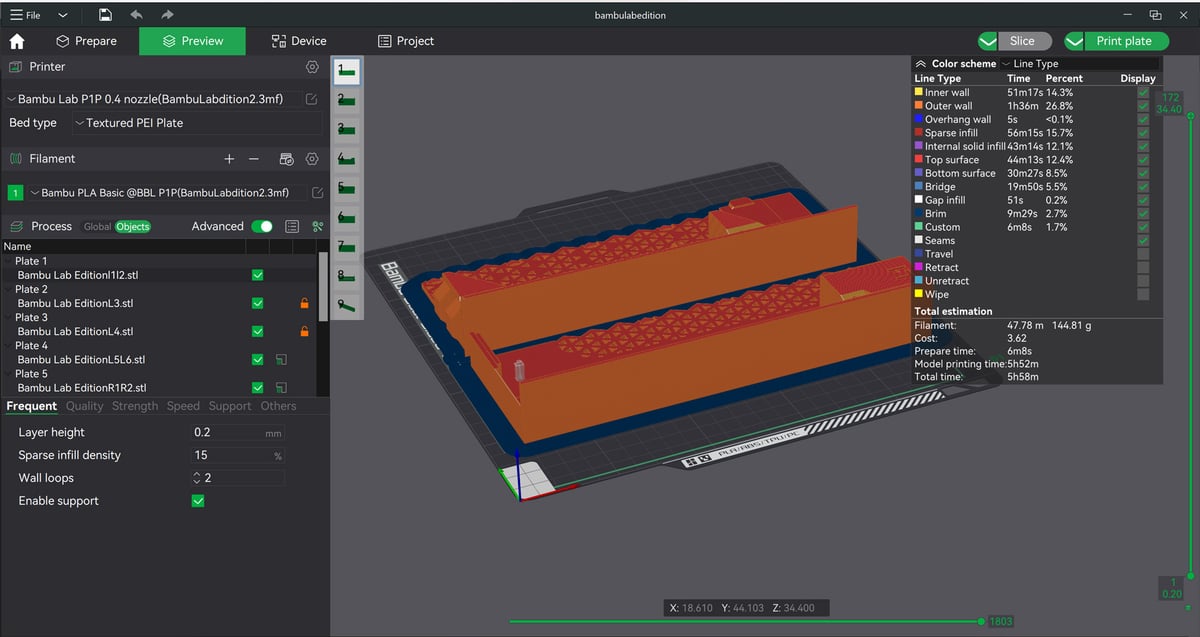Switch to the Project tab
The width and height of the screenshot is (1200, 637).
tap(406, 41)
